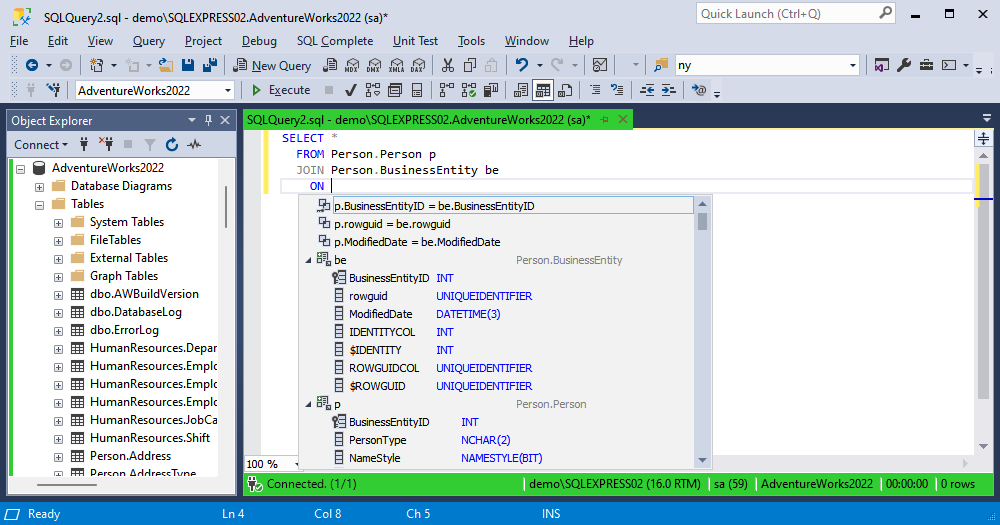Click the New Query button
1000x525 pixels.
(272, 65)
